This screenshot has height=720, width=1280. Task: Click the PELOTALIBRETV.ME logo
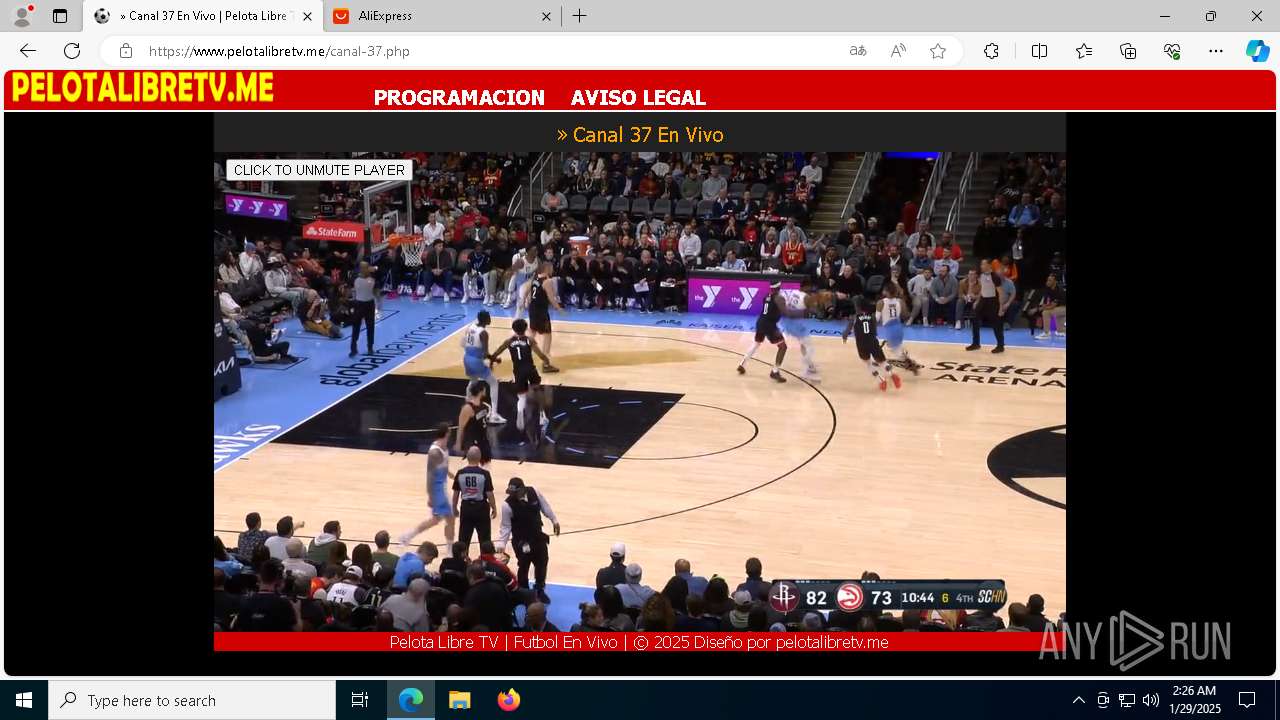tap(142, 88)
